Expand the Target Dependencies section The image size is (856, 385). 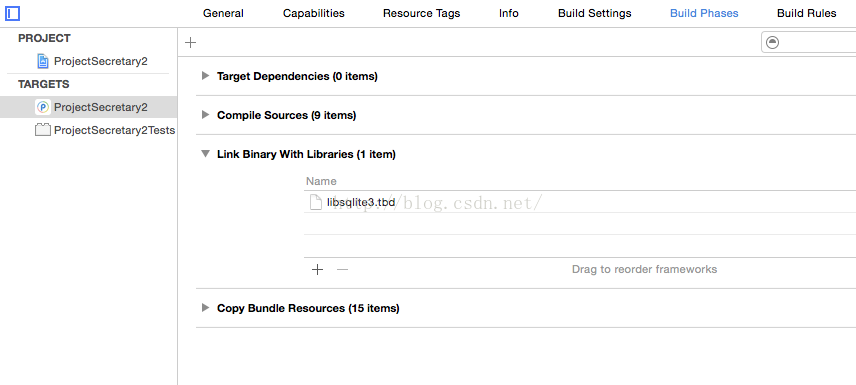(x=205, y=76)
